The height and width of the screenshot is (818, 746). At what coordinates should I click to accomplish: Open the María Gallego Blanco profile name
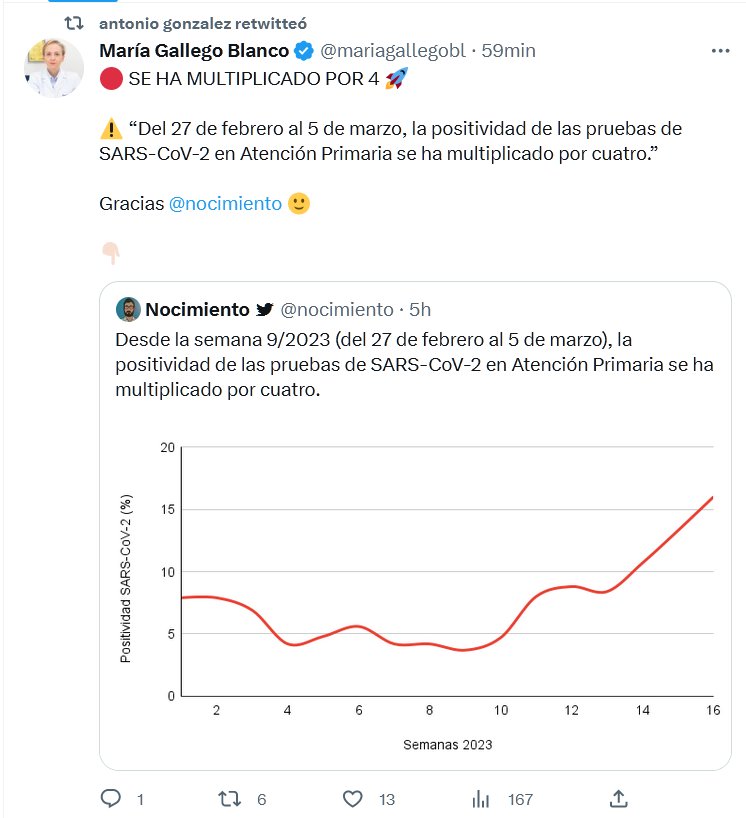point(194,51)
